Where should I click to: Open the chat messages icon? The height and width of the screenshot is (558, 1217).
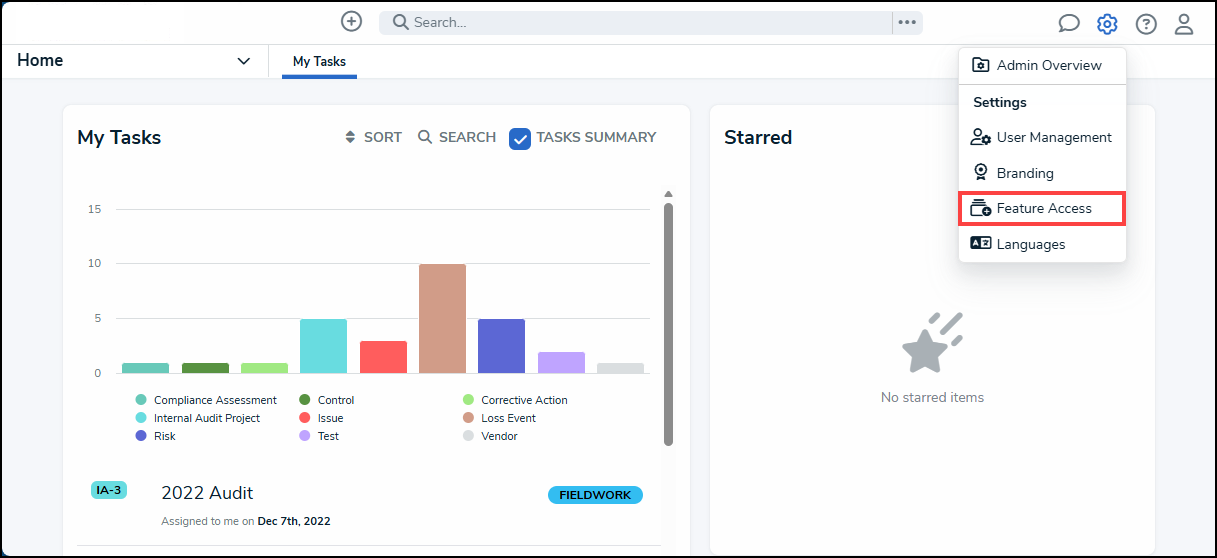click(1069, 24)
